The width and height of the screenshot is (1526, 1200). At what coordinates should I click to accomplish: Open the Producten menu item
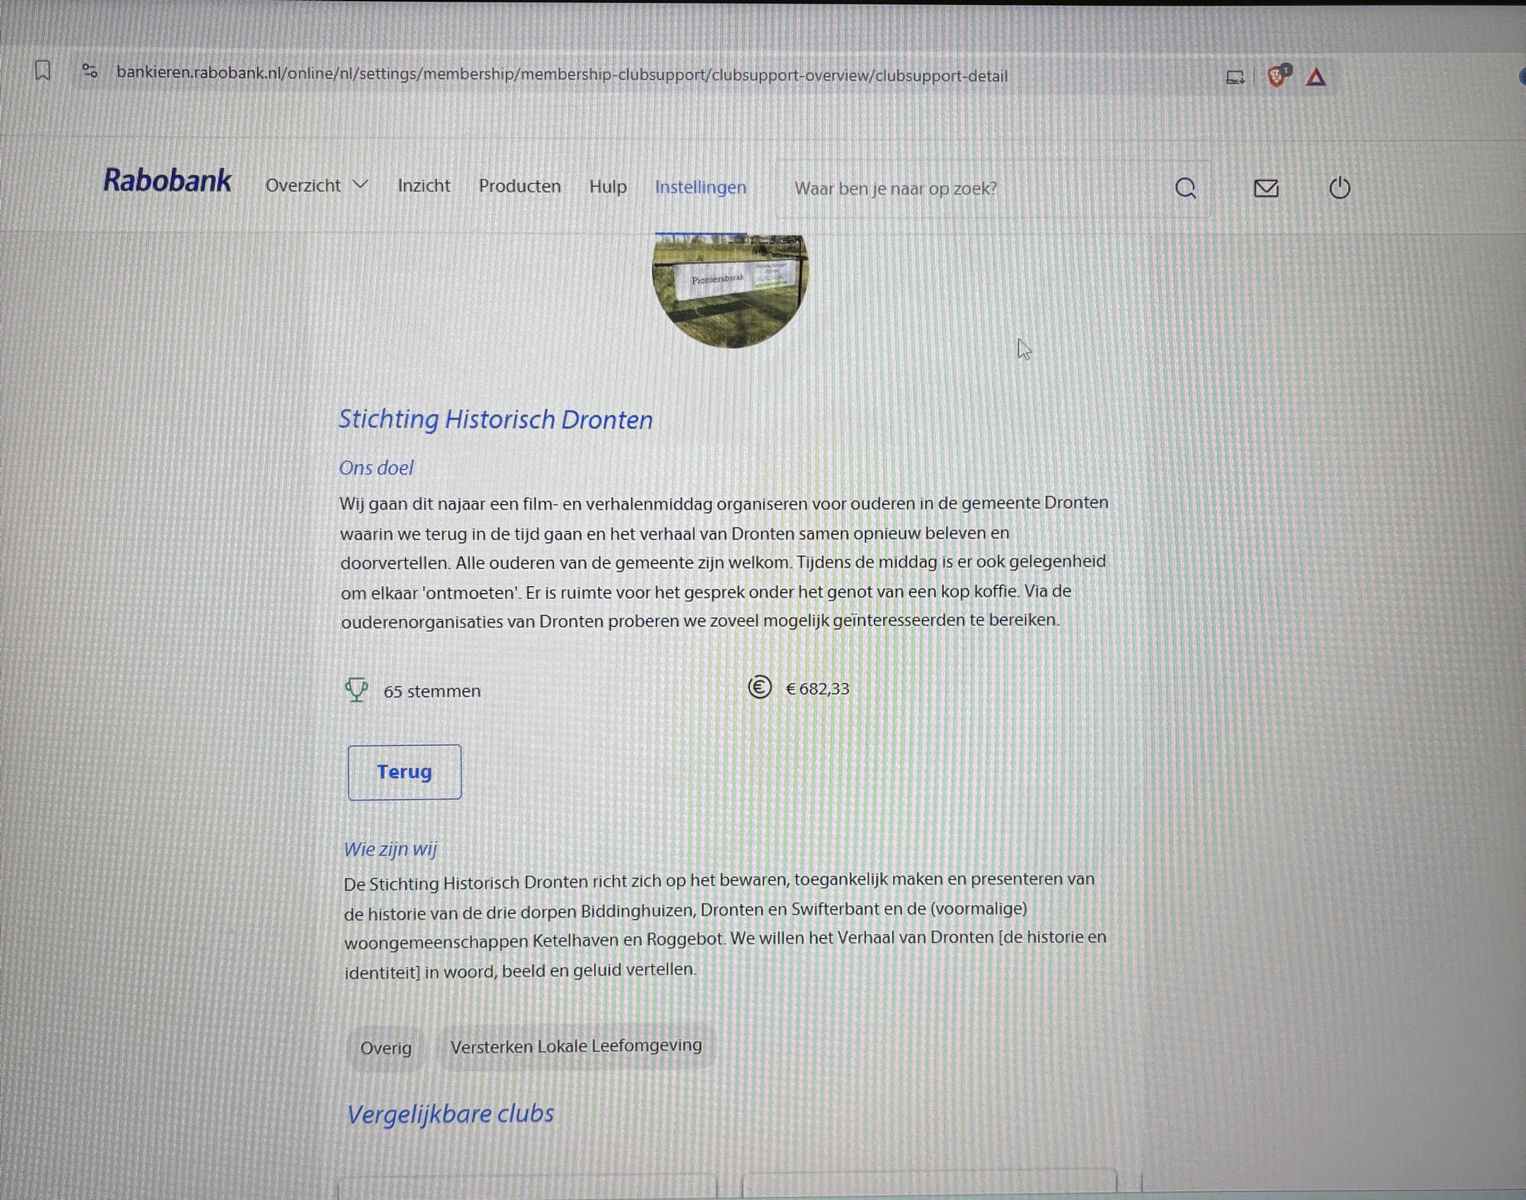pyautogui.click(x=519, y=186)
